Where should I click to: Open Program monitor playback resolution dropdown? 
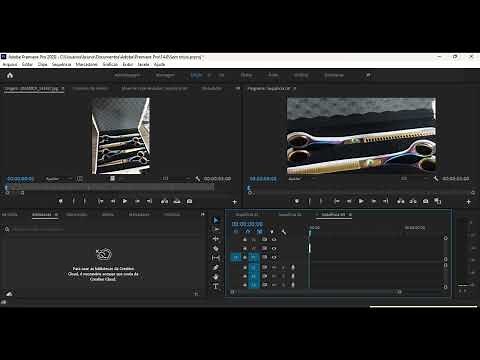pyautogui.click(x=415, y=179)
